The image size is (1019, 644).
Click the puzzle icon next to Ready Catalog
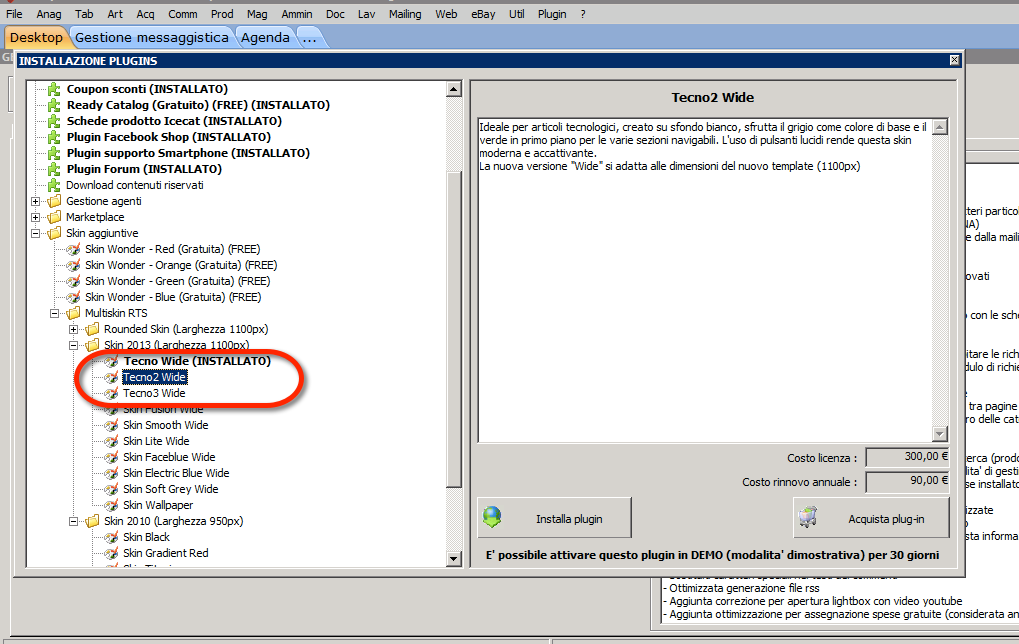tap(54, 105)
